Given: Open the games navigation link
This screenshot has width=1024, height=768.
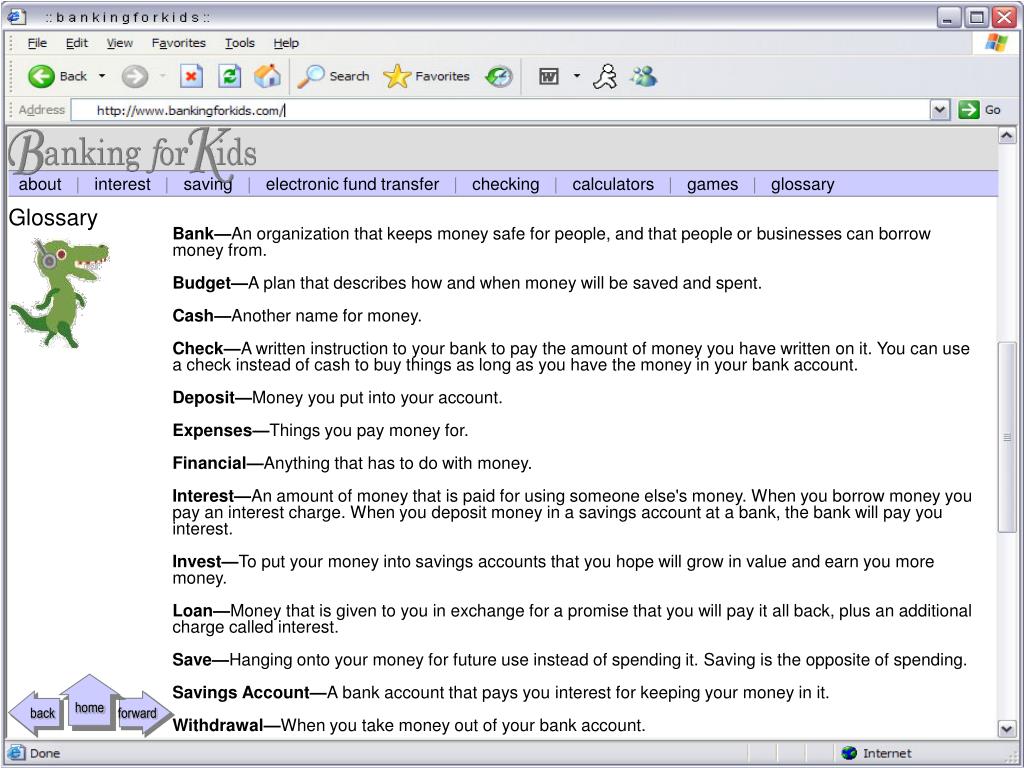Looking at the screenshot, I should [712, 185].
